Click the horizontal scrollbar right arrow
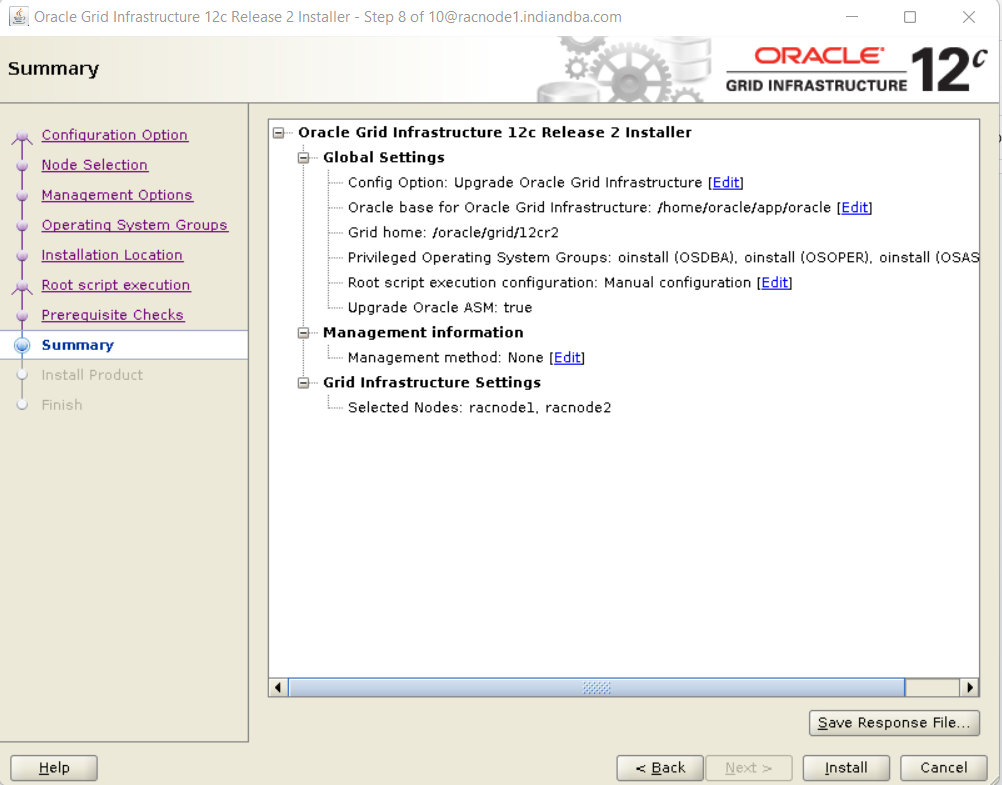Image resolution: width=1002 pixels, height=785 pixels. [970, 688]
